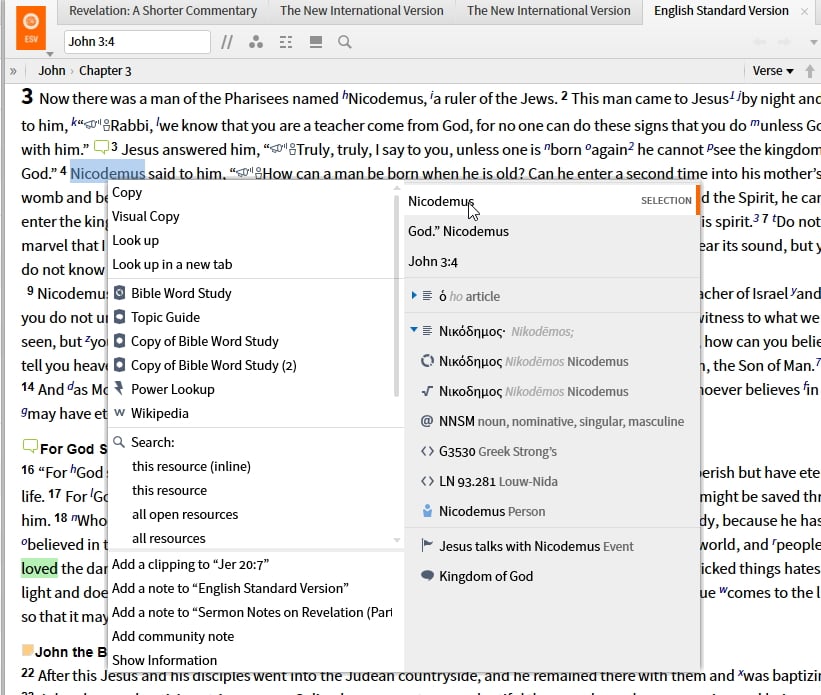The width and height of the screenshot is (821, 695).
Task: Click the magnifier icon beside Search:
Action: click(x=119, y=442)
